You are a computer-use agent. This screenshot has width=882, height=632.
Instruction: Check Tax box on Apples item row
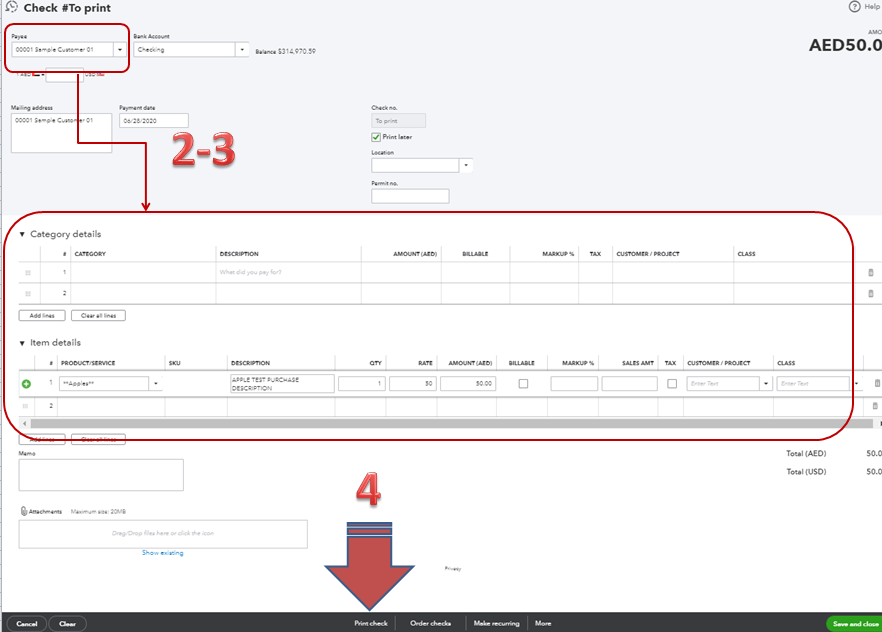[x=672, y=383]
